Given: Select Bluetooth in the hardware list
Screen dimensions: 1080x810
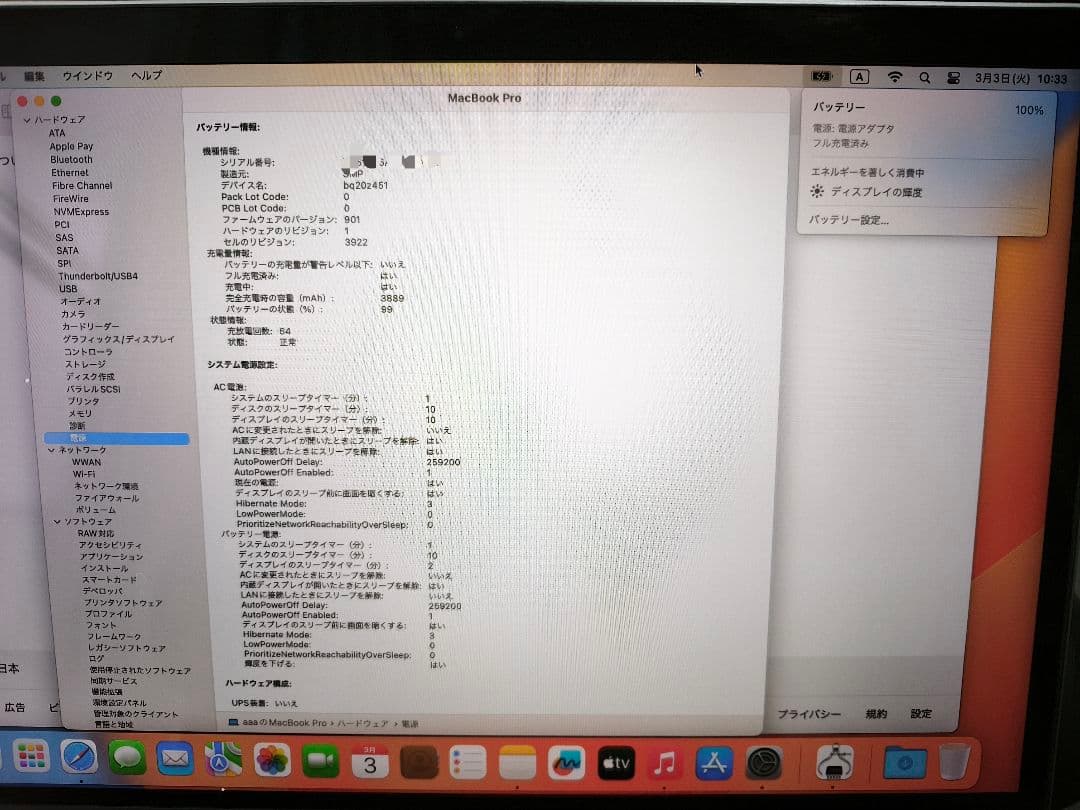Looking at the screenshot, I should coord(71,159).
